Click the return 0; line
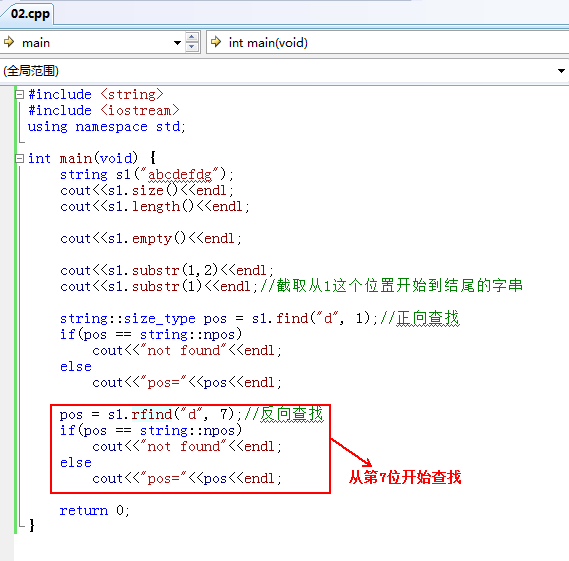The width and height of the screenshot is (569, 561). pos(94,511)
